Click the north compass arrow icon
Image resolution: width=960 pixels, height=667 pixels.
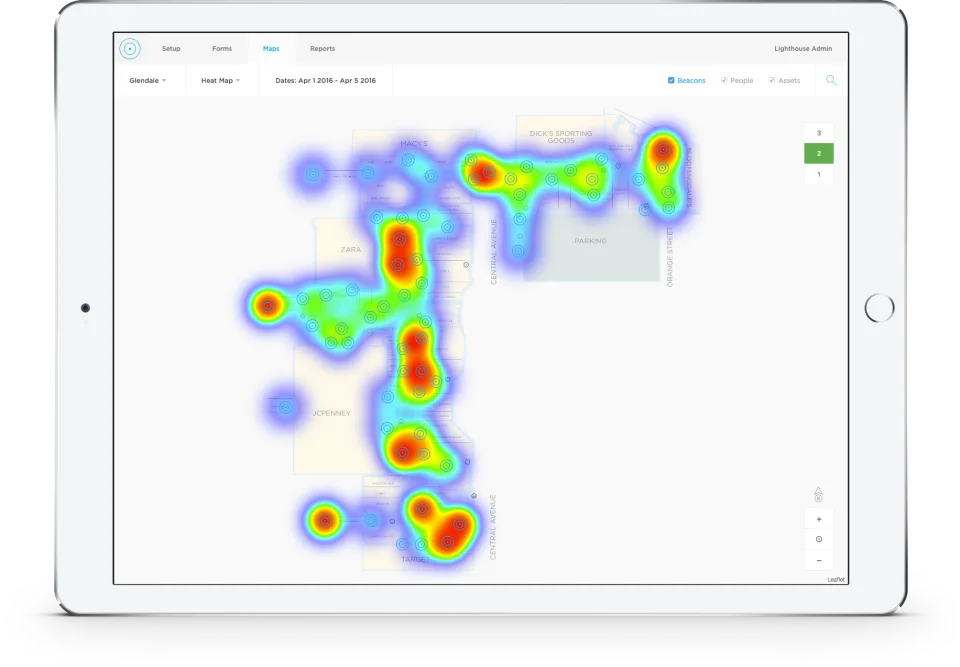[818, 494]
